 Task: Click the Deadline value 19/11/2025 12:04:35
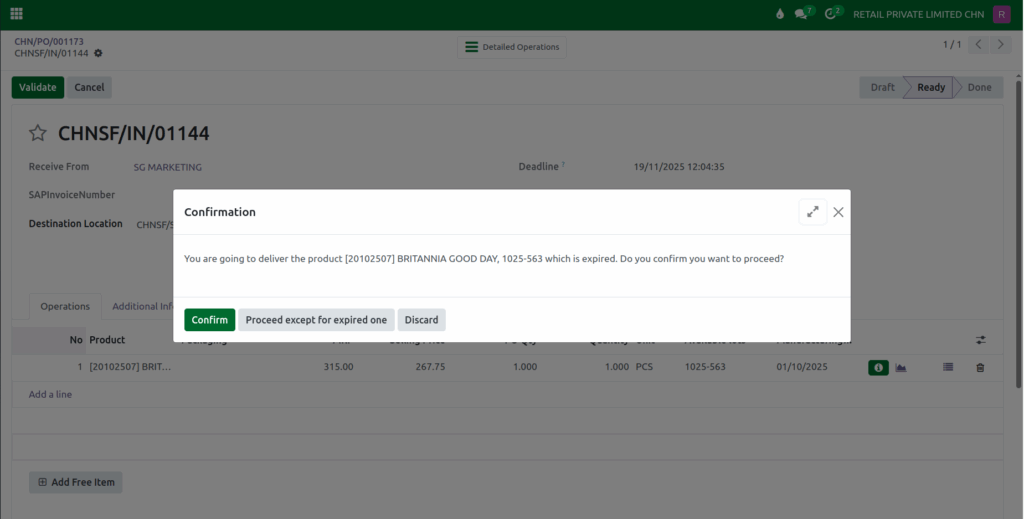point(679,166)
